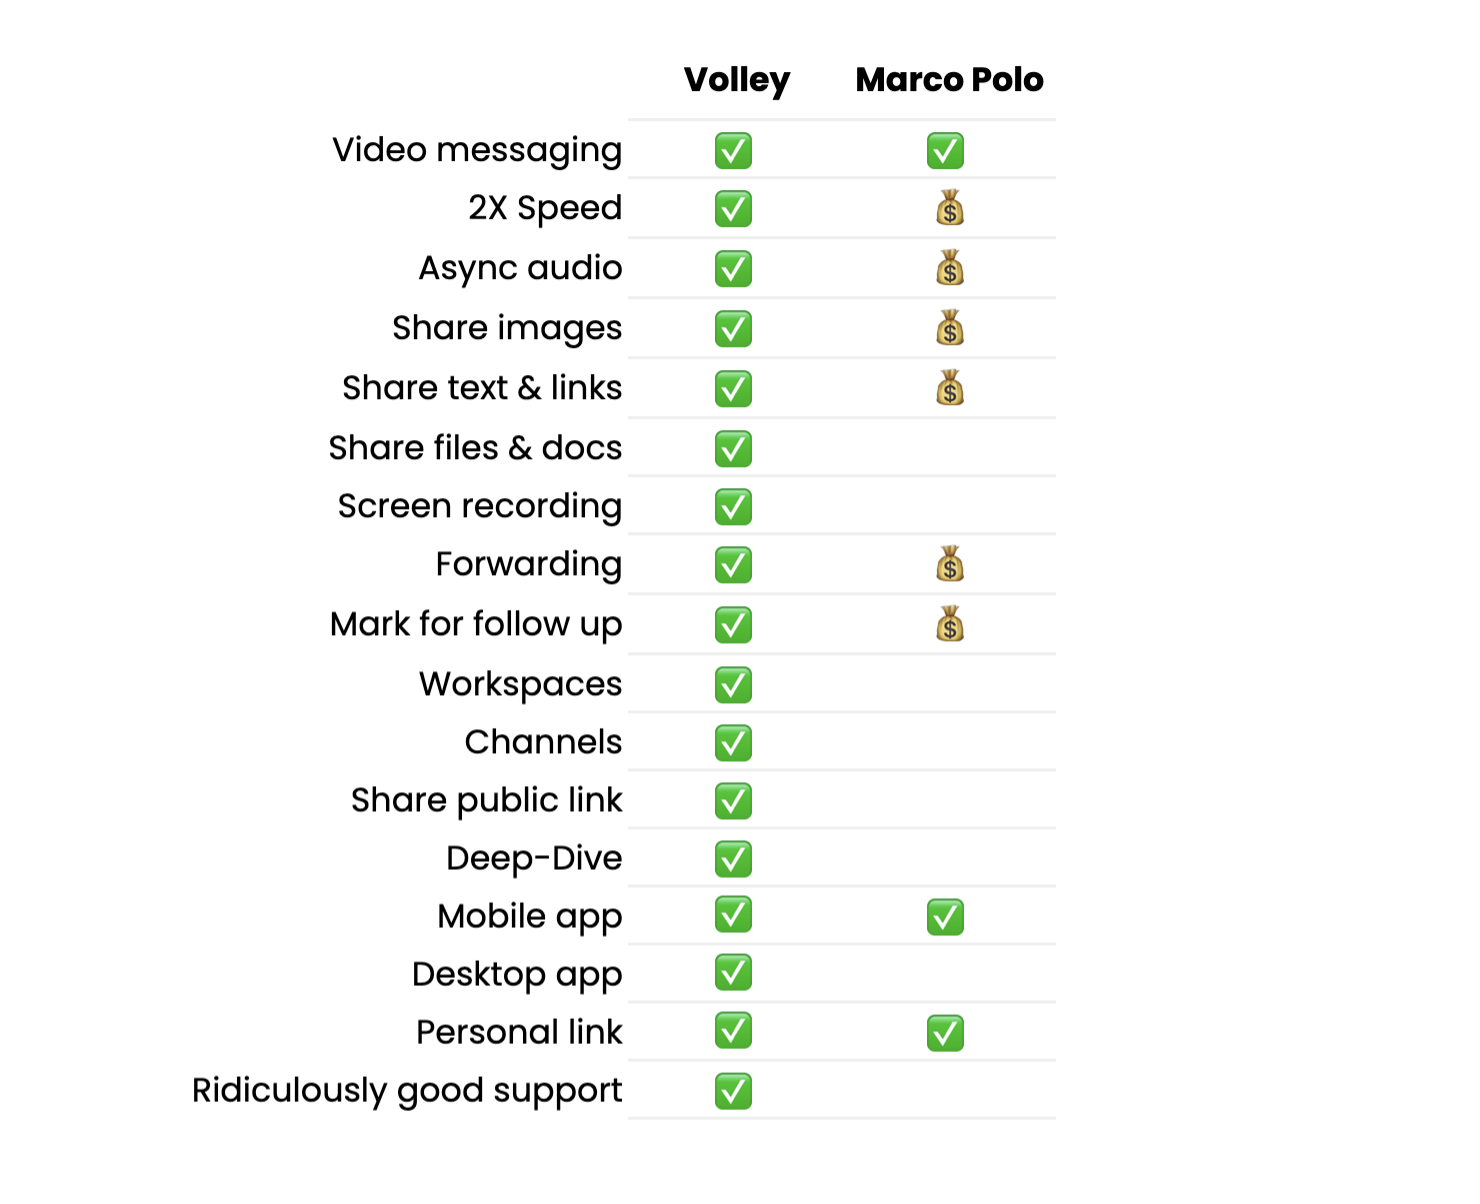Click Marco Polo's 2X Speed money bag
Viewport: 1480px width, 1204px height.
coord(950,208)
